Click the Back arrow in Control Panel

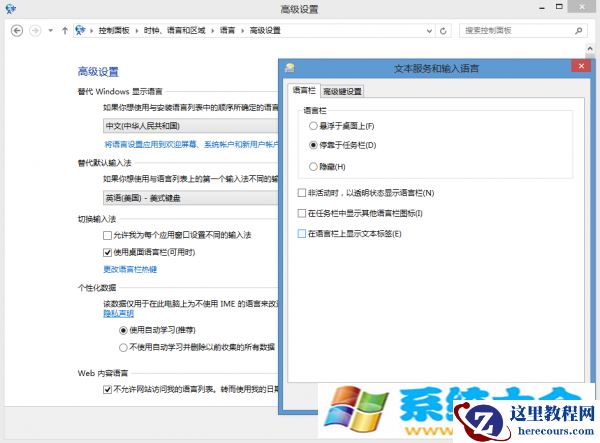[16, 31]
